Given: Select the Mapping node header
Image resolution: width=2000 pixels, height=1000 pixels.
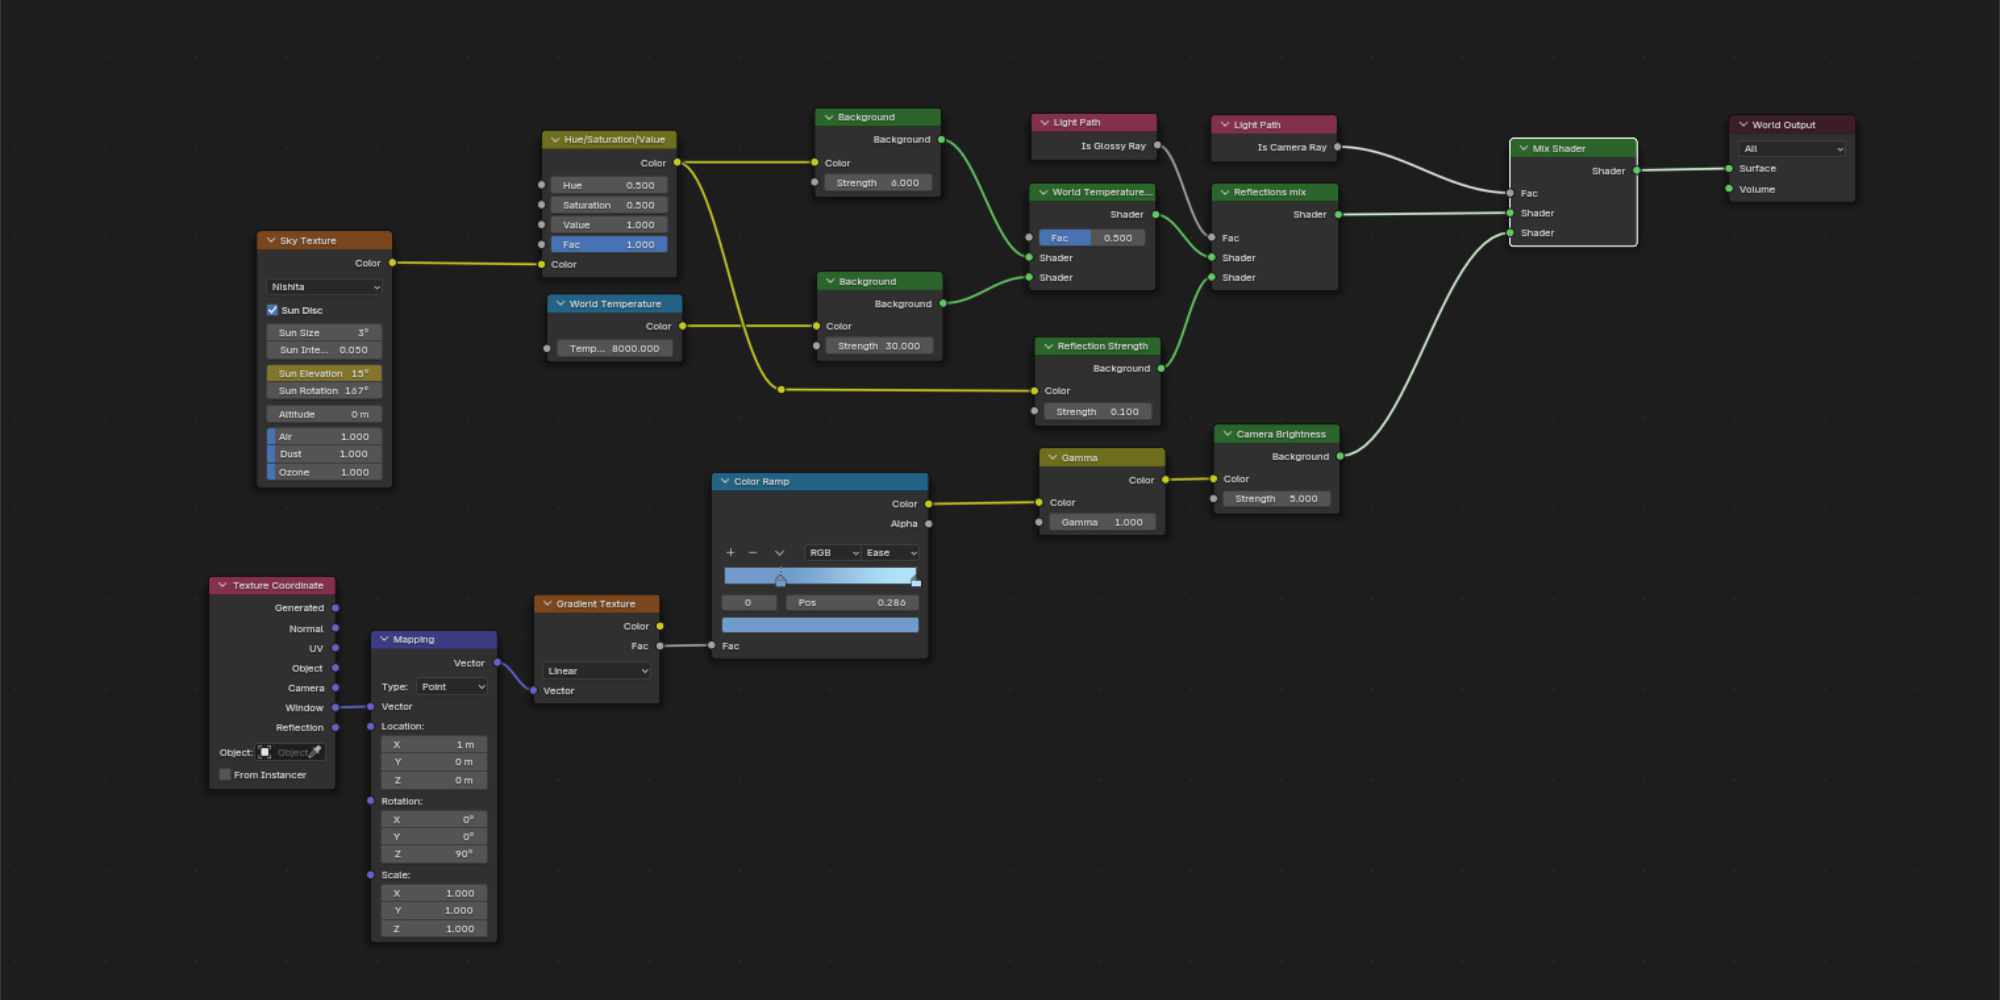Looking at the screenshot, I should [x=434, y=639].
